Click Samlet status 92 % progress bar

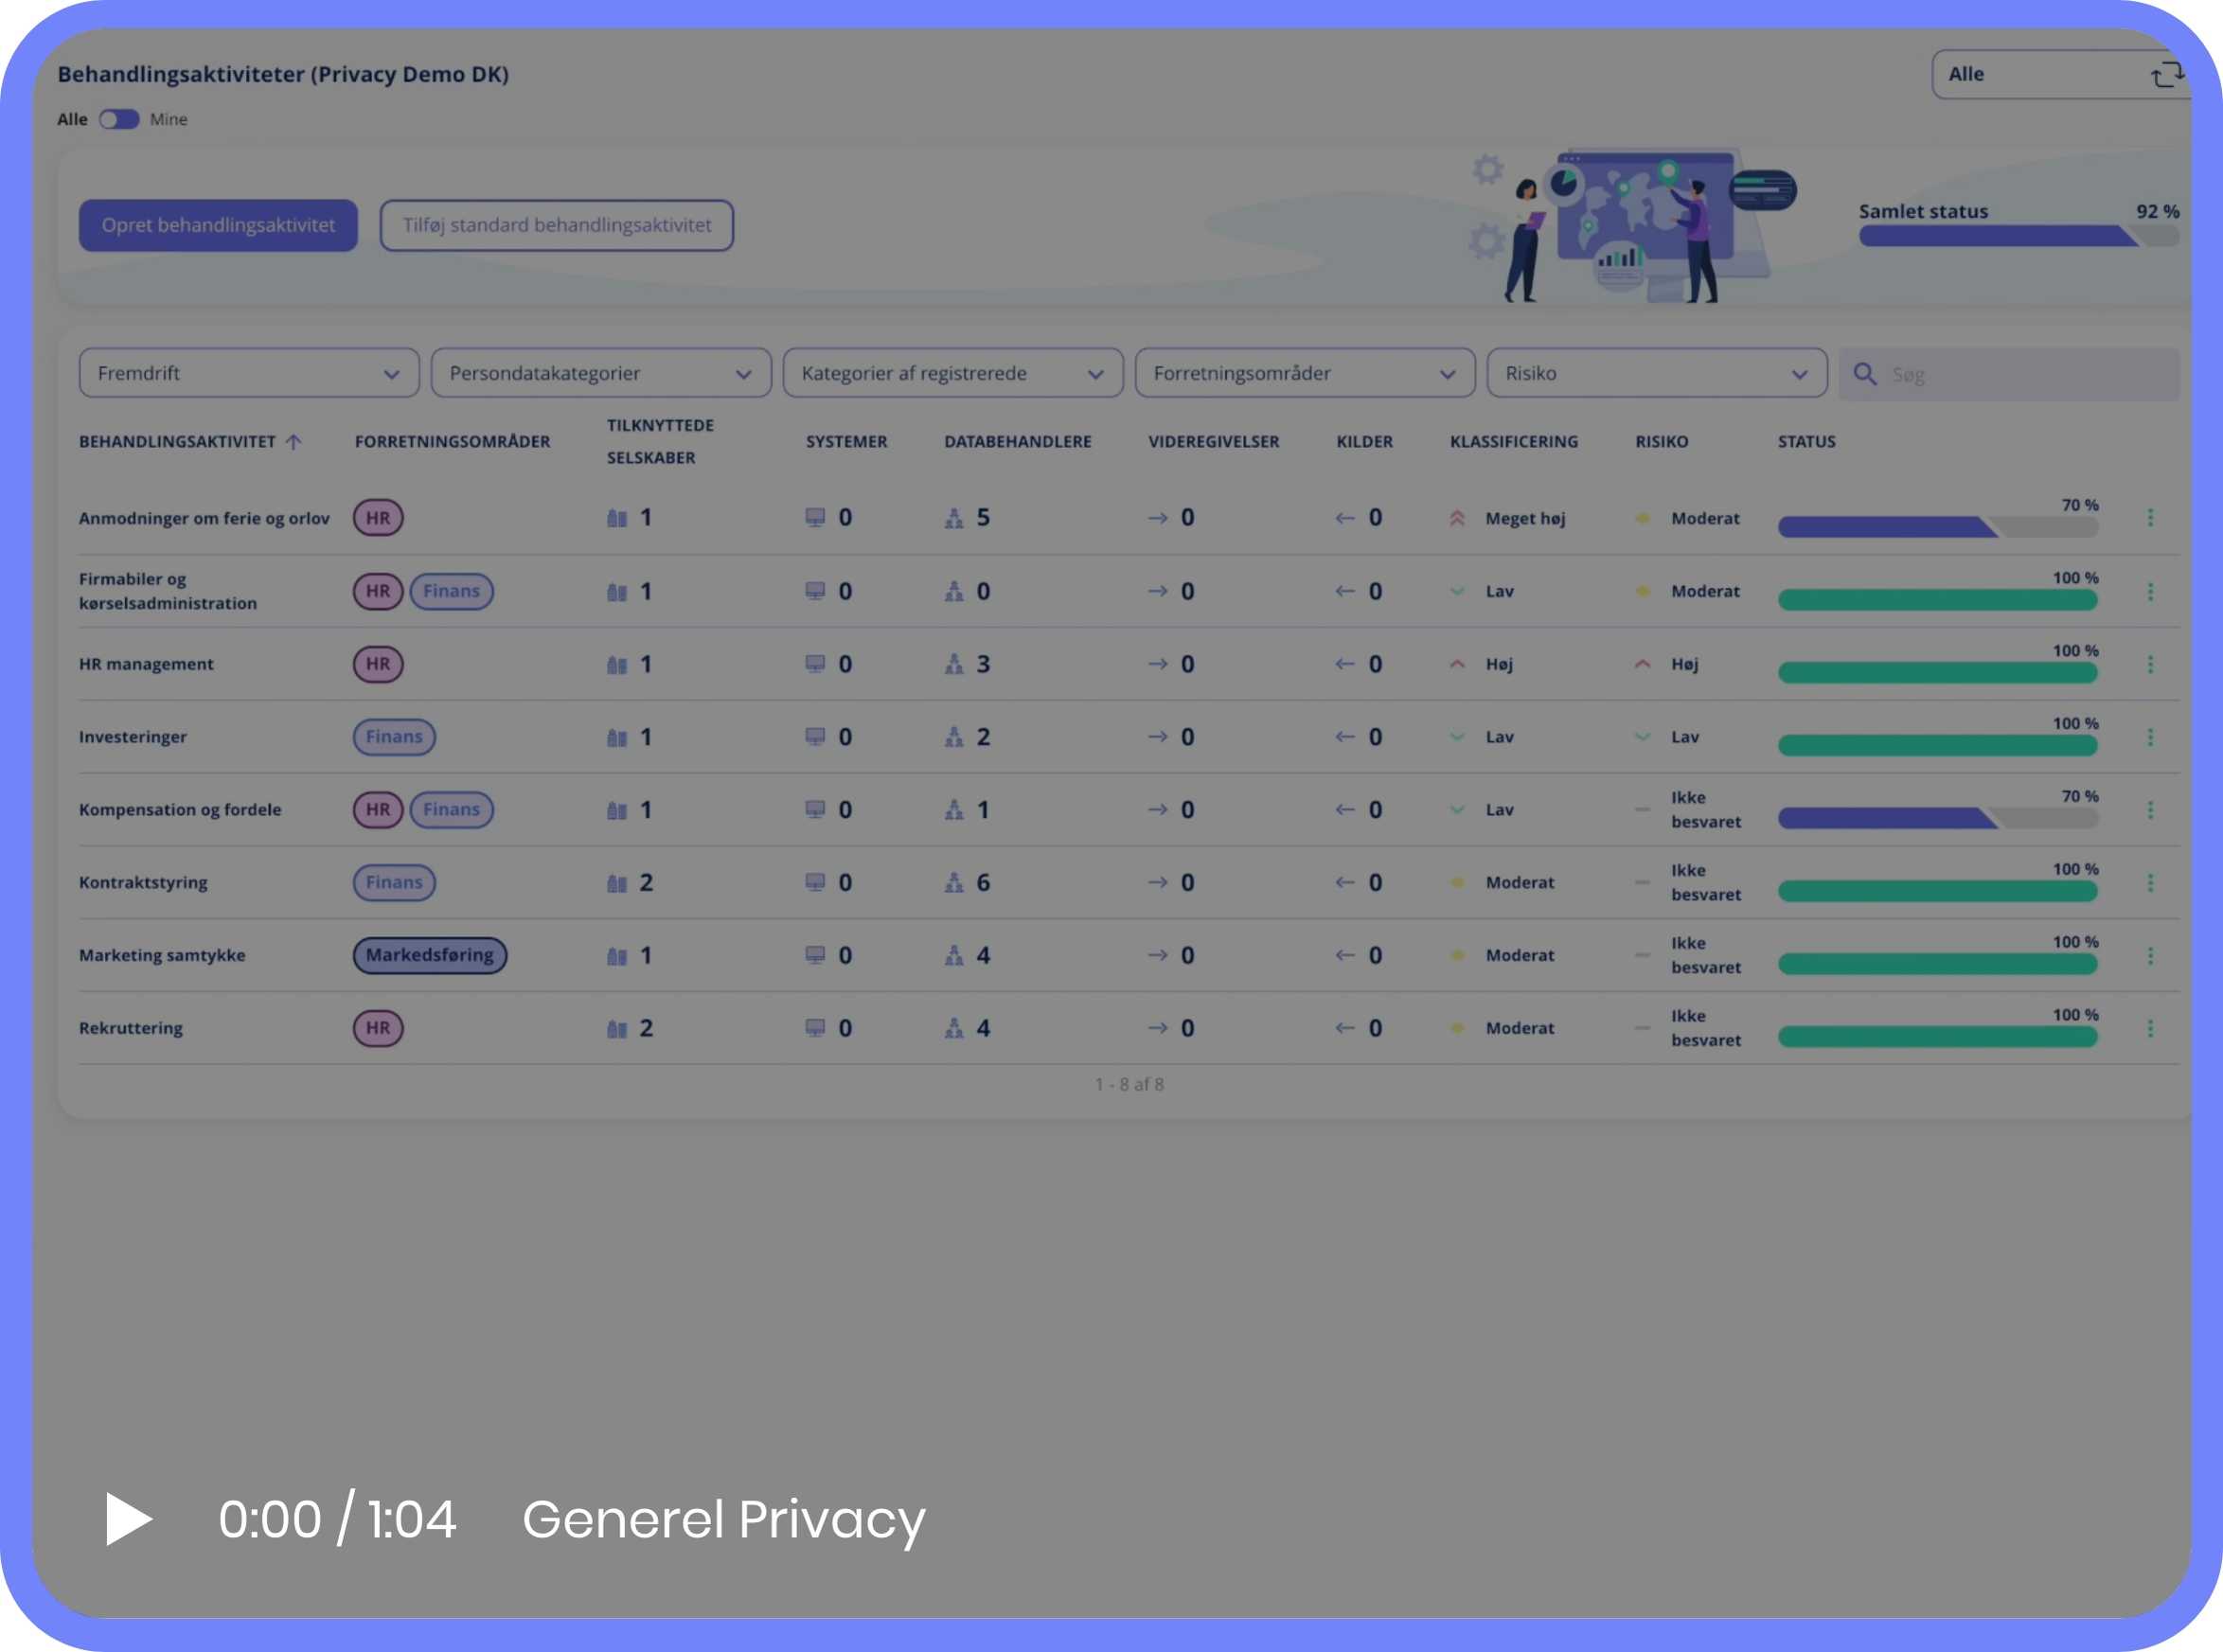[2018, 236]
